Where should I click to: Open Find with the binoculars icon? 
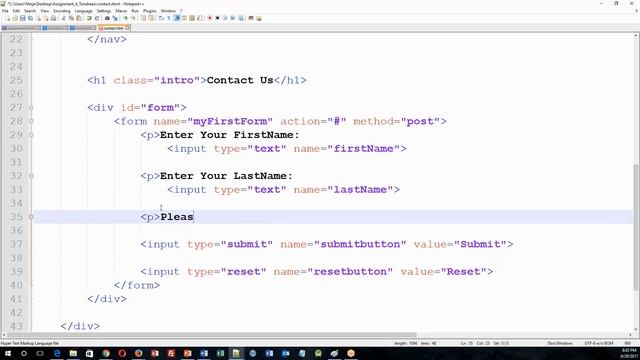pos(107,18)
